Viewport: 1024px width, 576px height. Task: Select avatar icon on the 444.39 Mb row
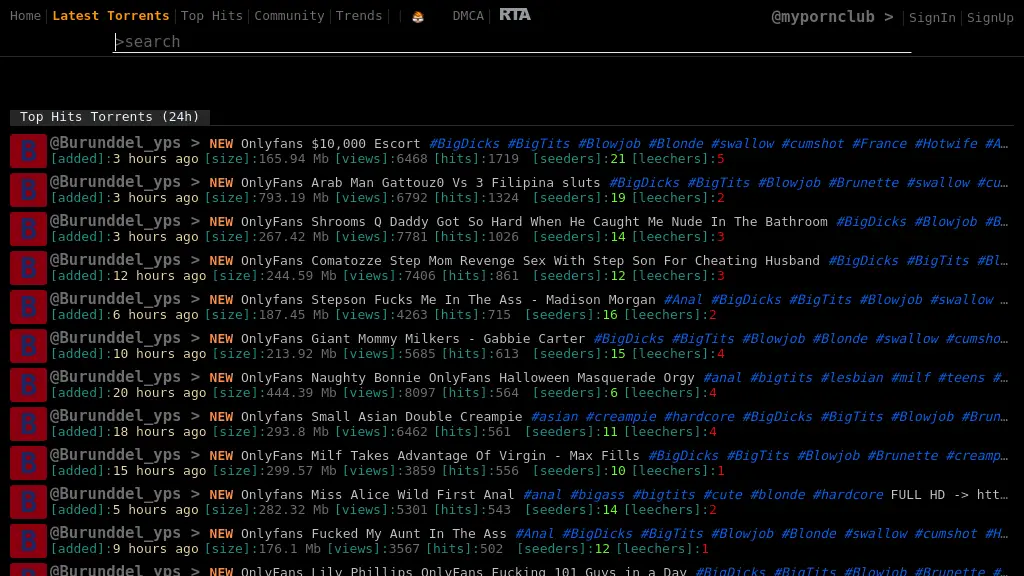[28, 385]
